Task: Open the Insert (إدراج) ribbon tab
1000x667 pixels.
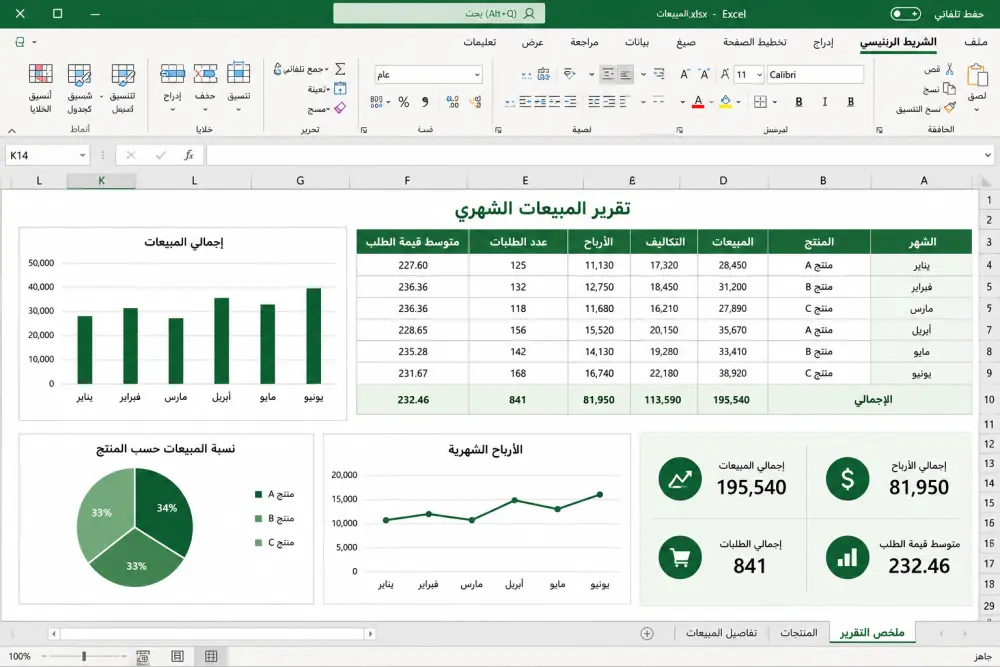Action: (x=823, y=42)
